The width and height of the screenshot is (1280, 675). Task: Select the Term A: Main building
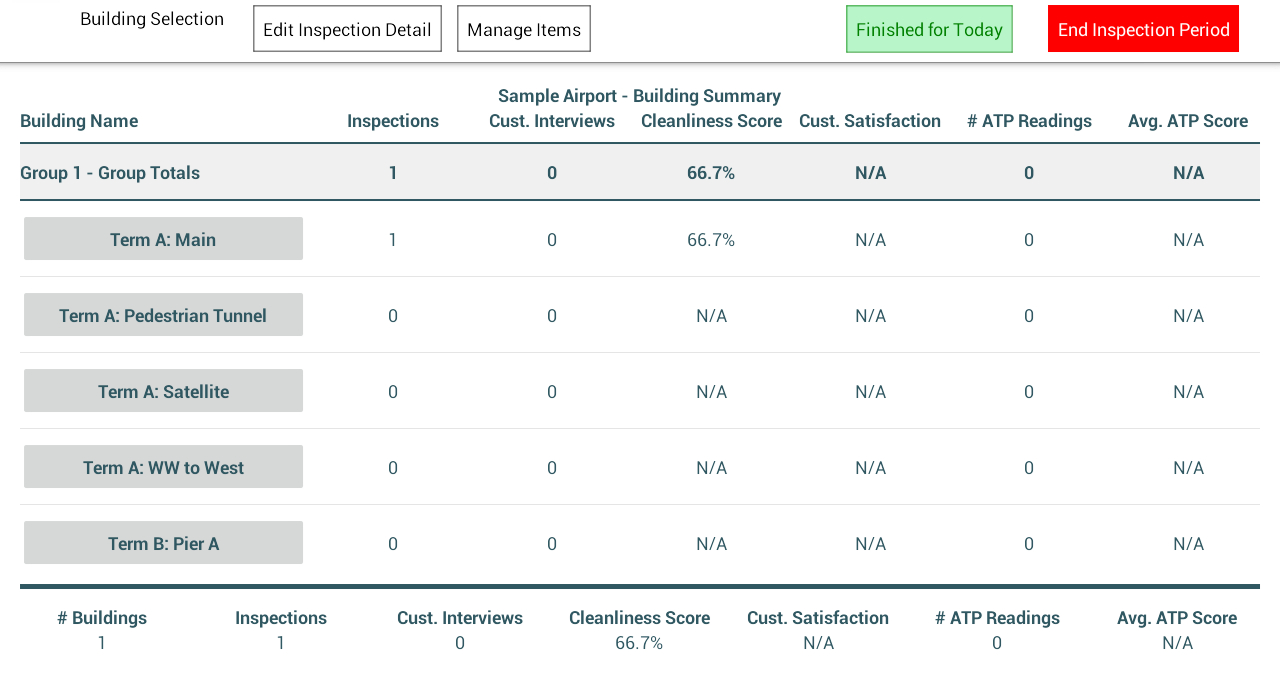click(x=163, y=239)
